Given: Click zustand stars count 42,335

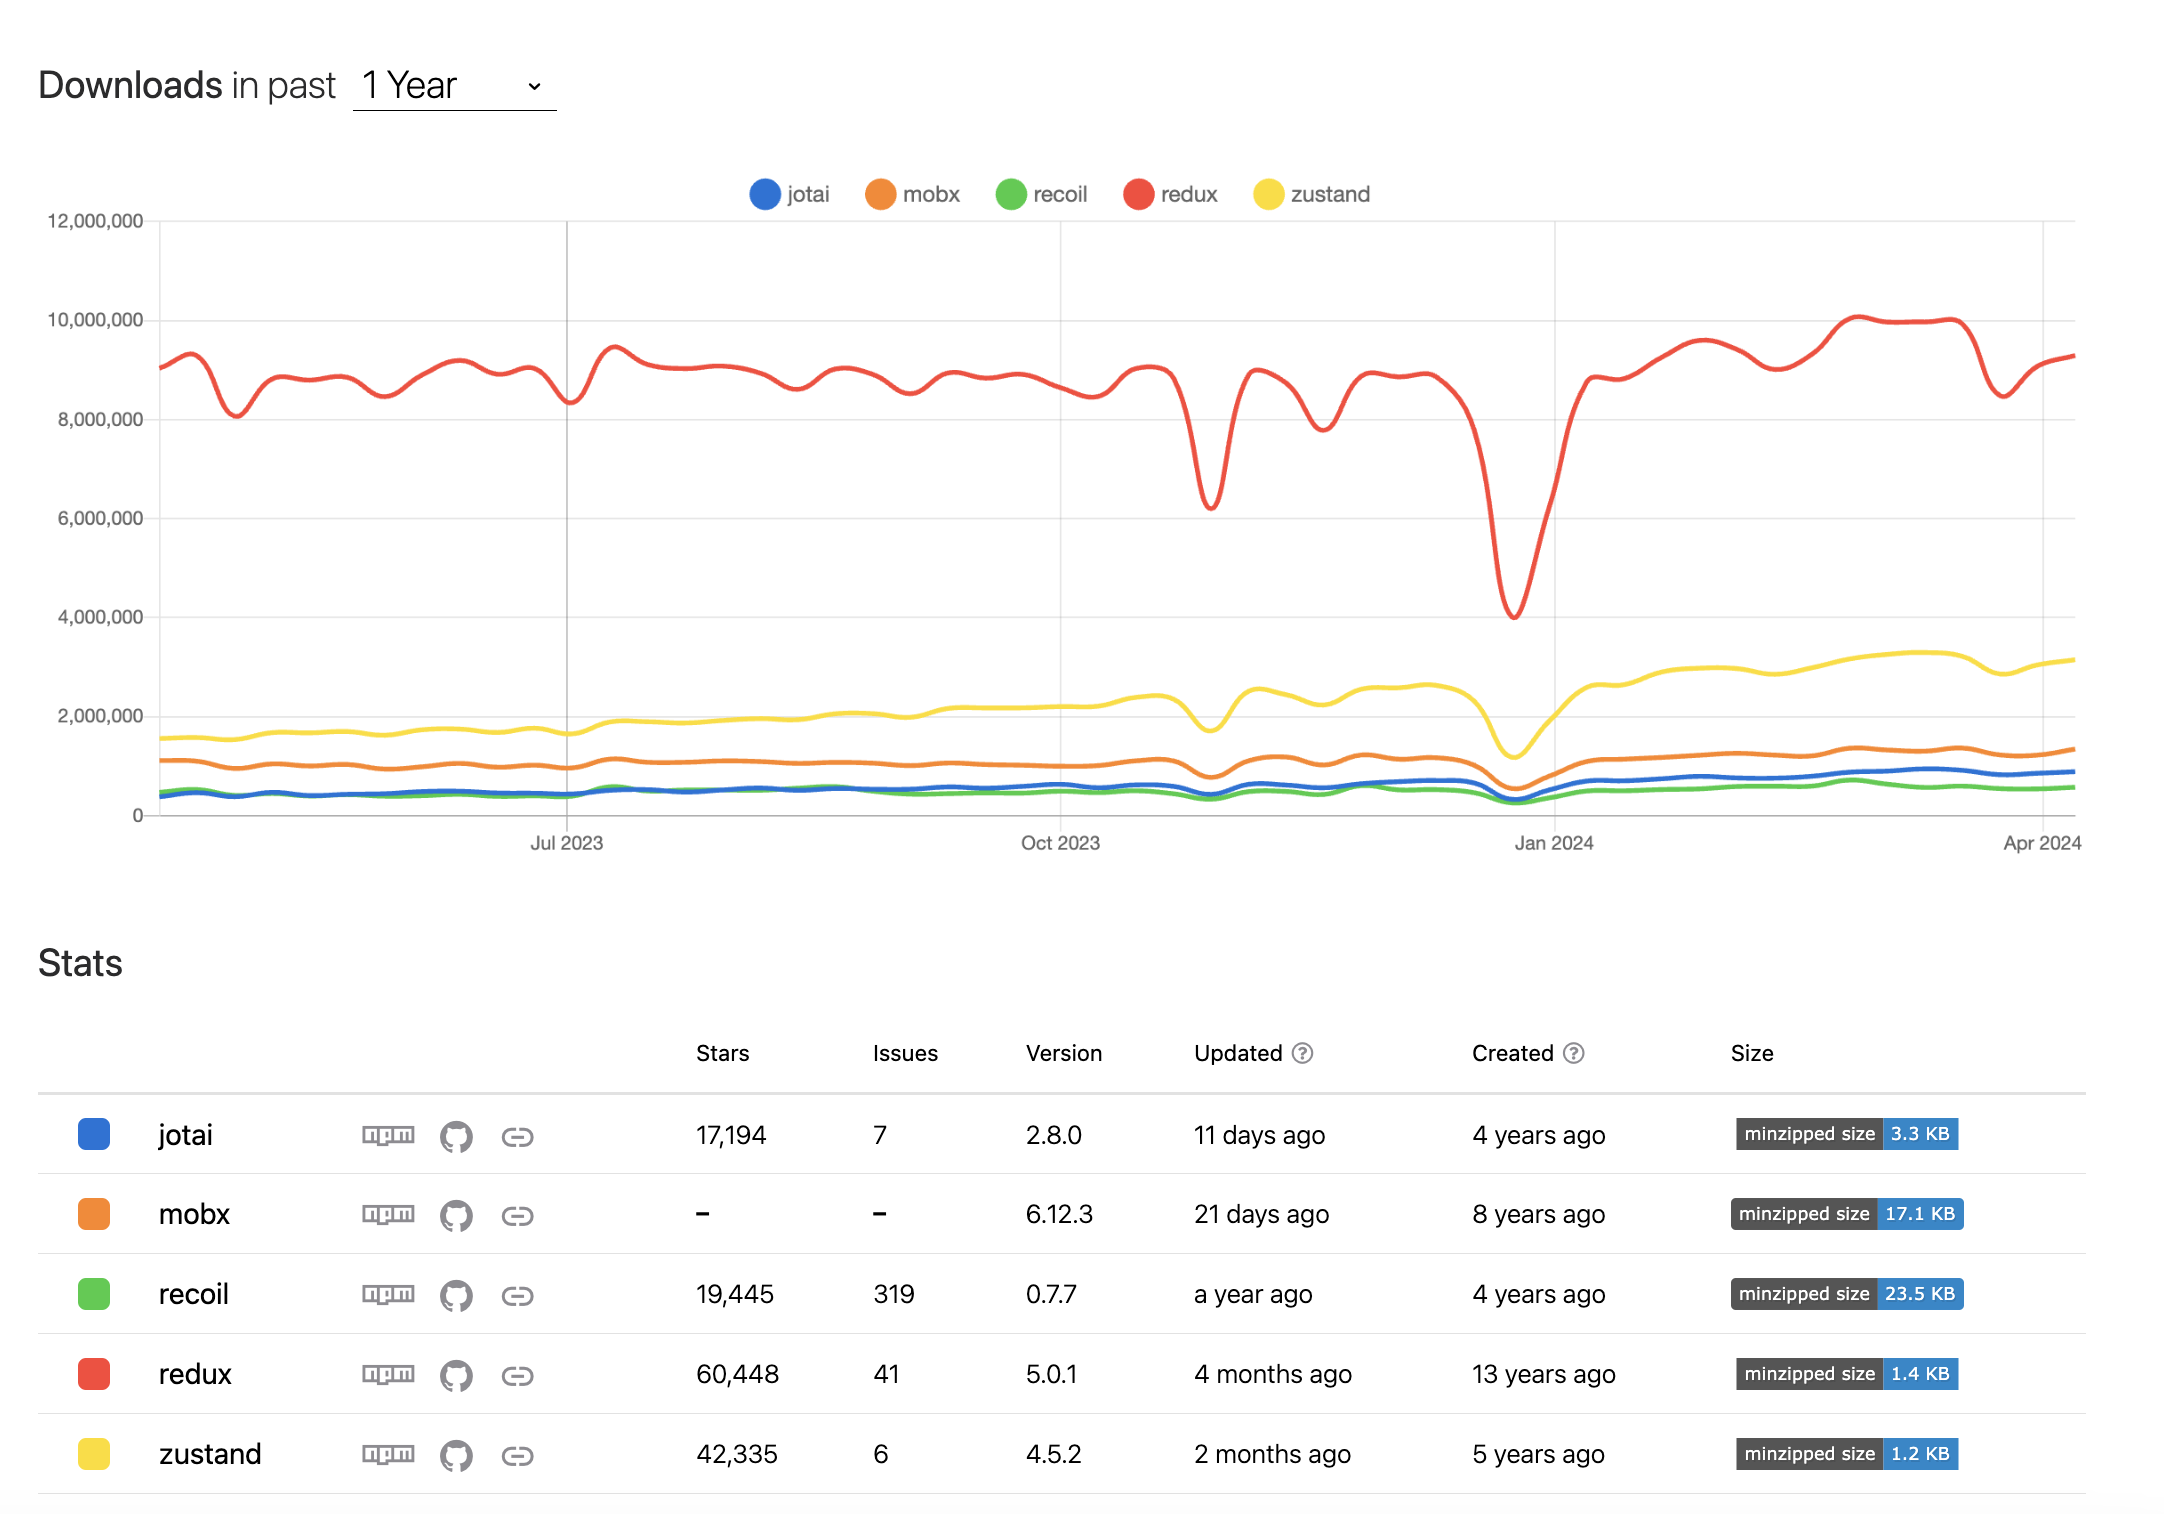Looking at the screenshot, I should pyautogui.click(x=737, y=1454).
